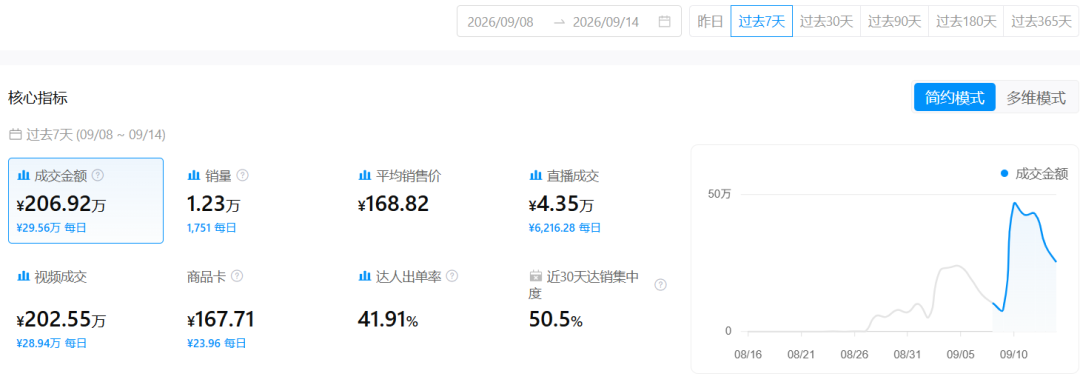Click the calendar icon beside 近30天达销集中度

(535, 276)
